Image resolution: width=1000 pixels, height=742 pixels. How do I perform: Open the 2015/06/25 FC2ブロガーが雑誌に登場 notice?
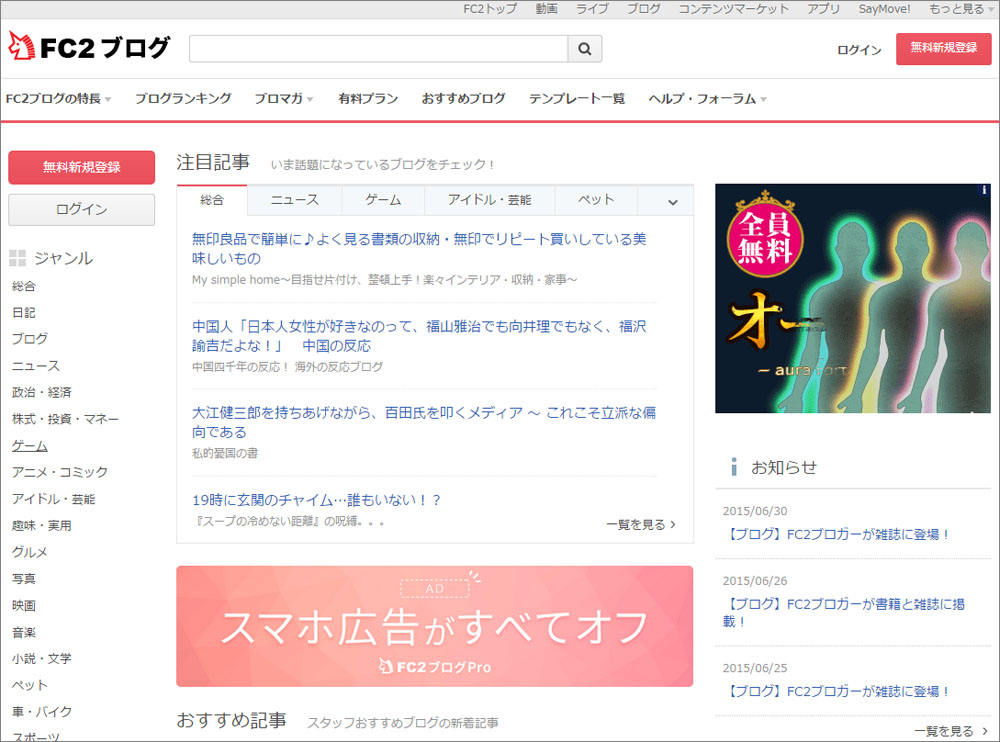click(x=839, y=692)
